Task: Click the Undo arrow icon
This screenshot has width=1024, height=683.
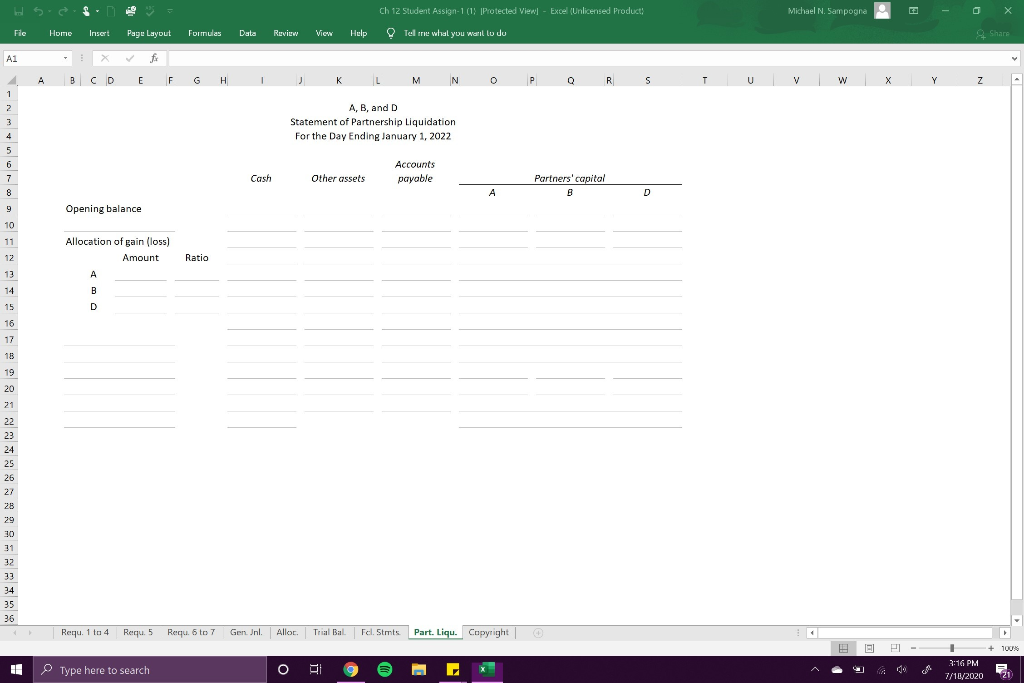Action: point(38,11)
